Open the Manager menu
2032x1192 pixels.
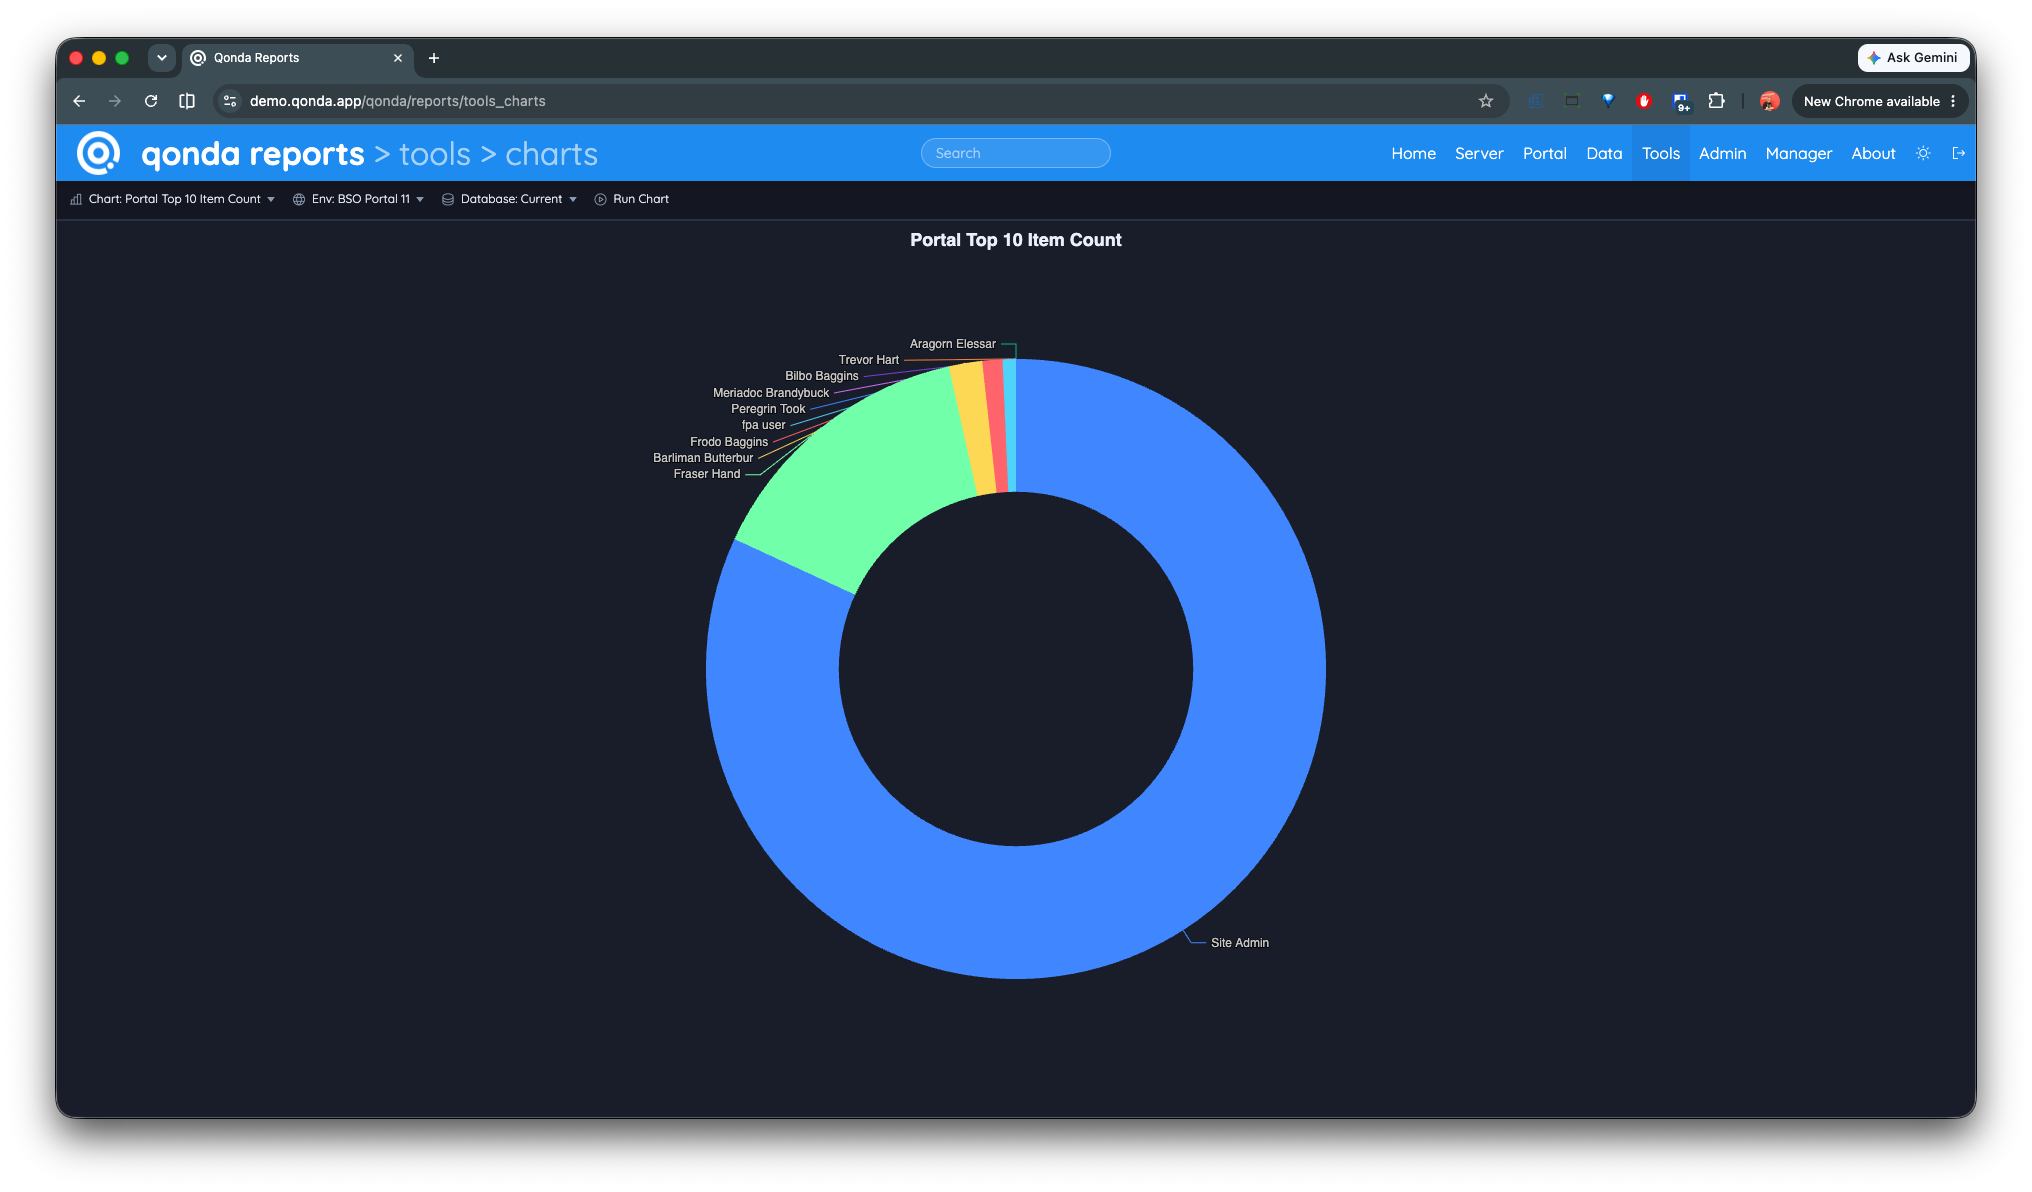pyautogui.click(x=1798, y=153)
